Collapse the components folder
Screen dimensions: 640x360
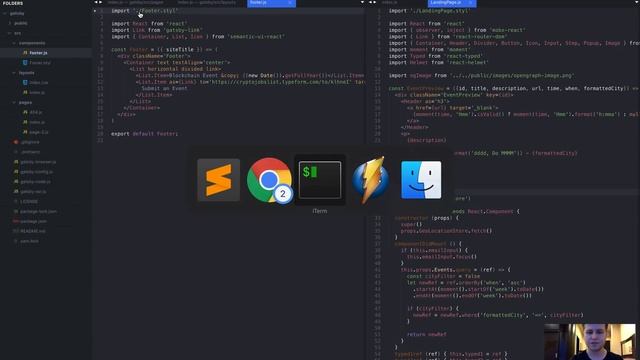[x=14, y=43]
